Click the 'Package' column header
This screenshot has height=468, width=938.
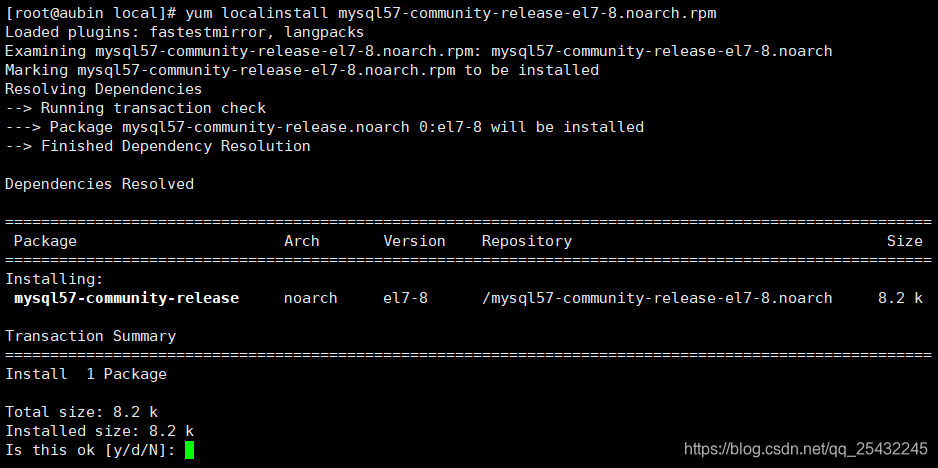point(45,241)
